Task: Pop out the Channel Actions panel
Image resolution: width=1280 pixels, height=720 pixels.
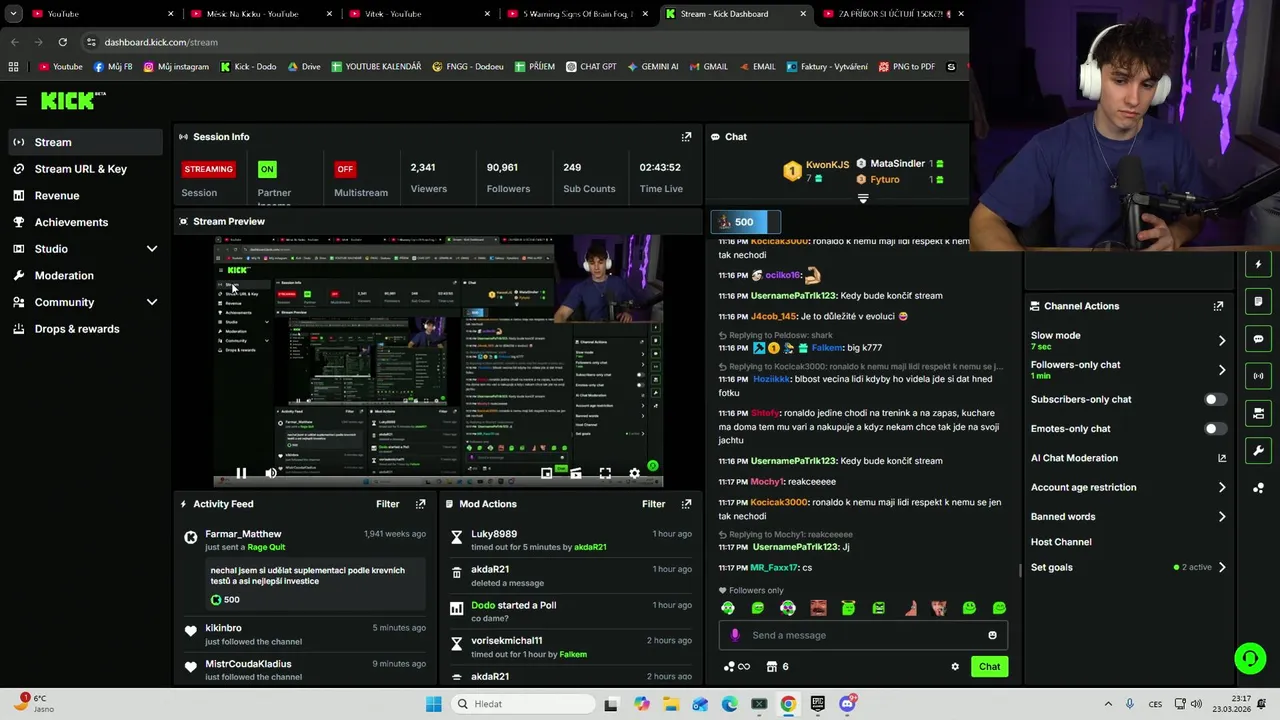Action: pos(1218,306)
